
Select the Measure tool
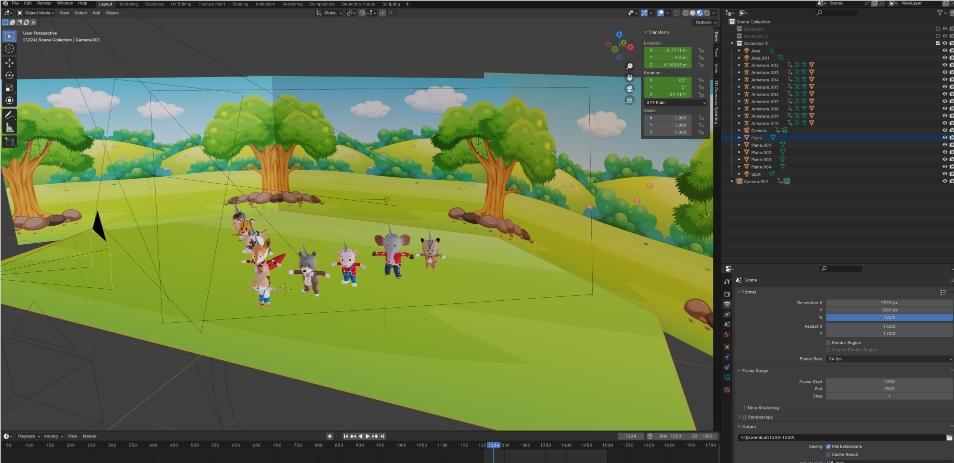[x=10, y=127]
